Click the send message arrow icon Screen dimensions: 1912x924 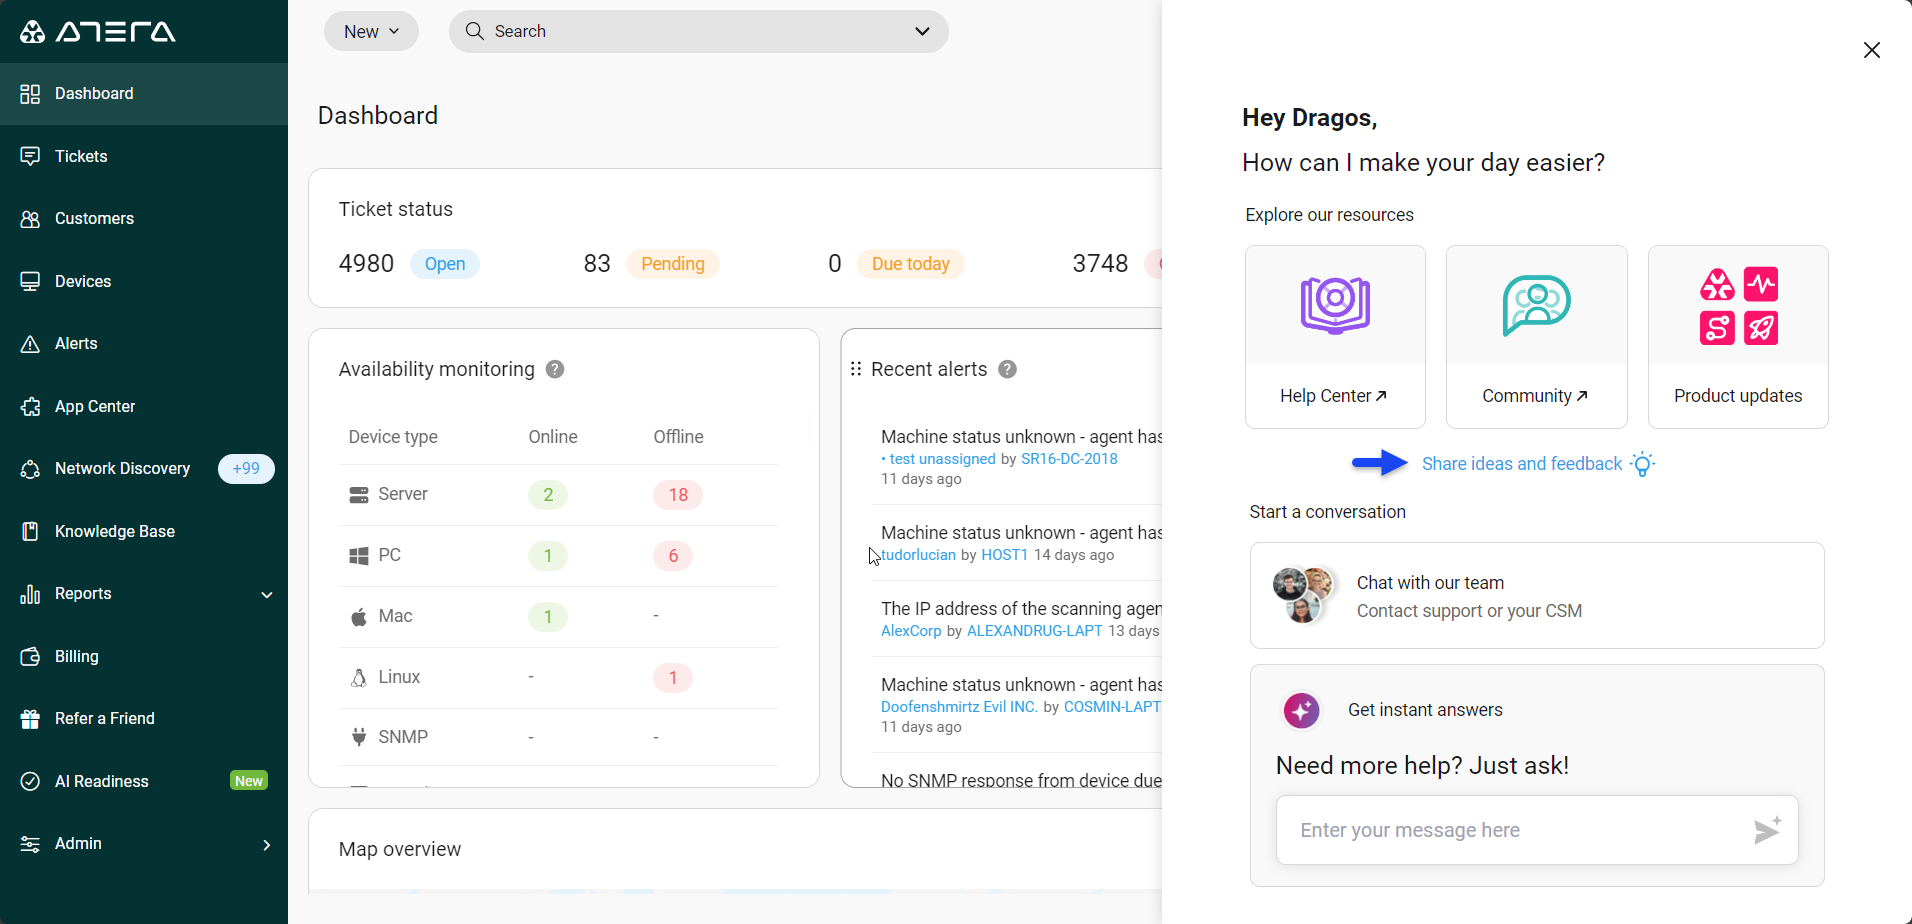1766,830
